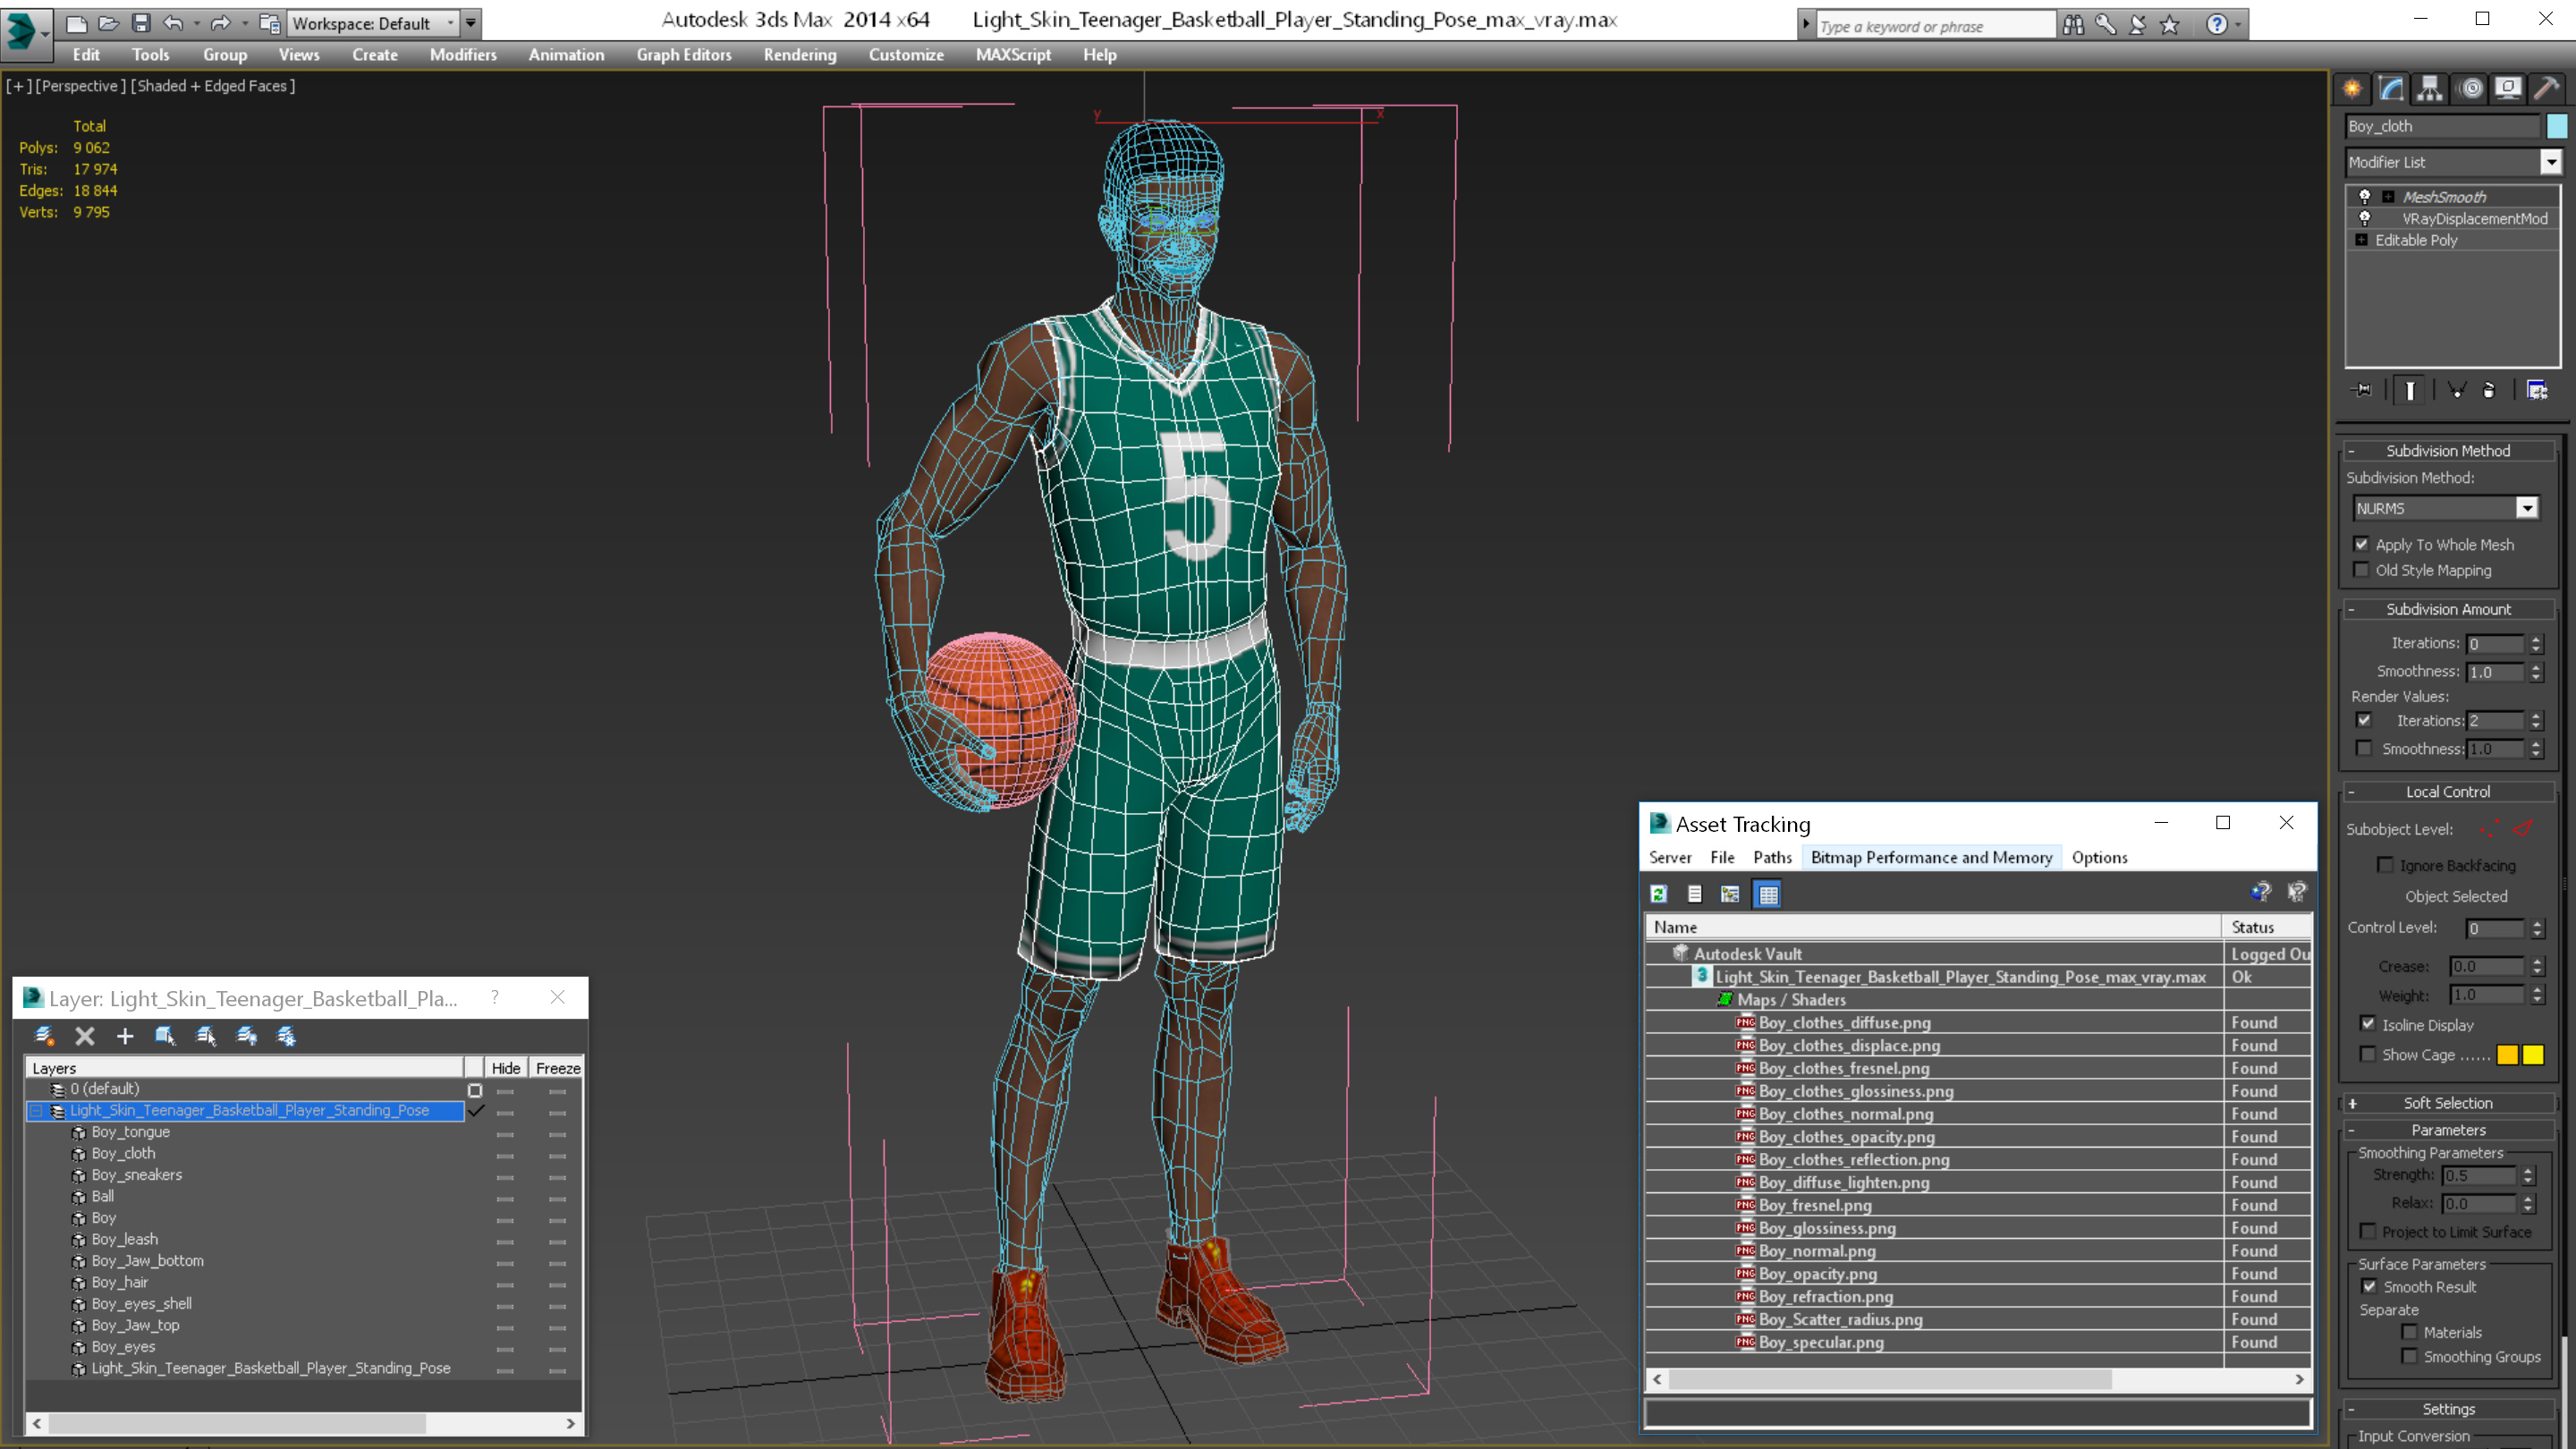Click Configure Modifier Sets icon
Screen dimensions: 2576x1449
click(2537, 390)
